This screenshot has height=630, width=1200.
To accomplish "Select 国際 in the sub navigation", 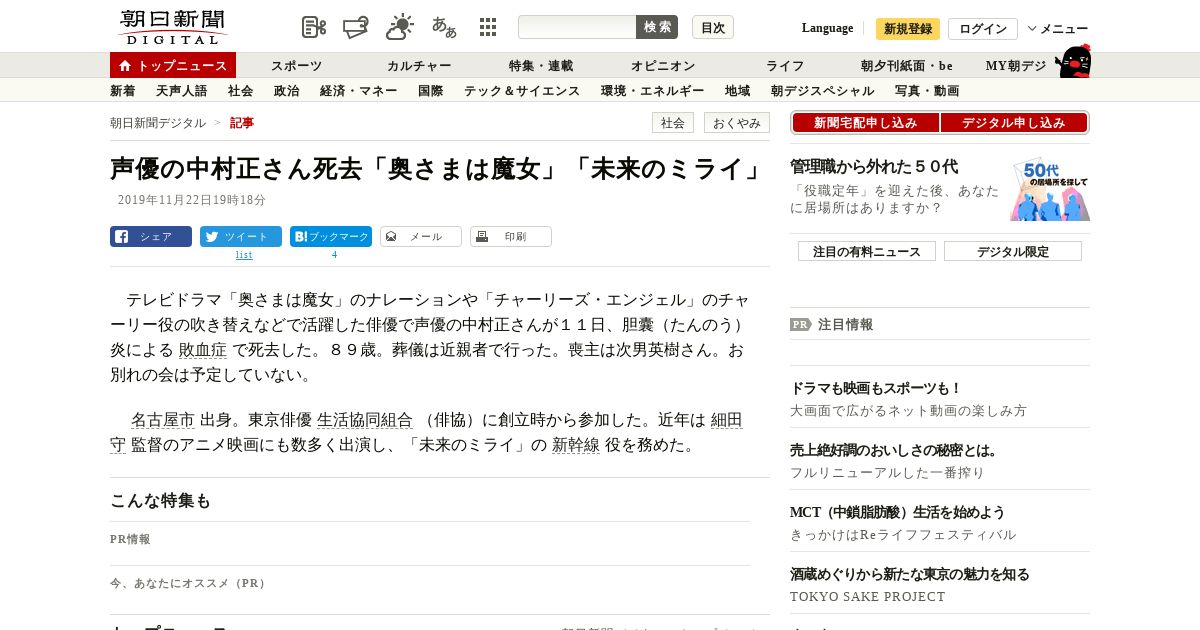I will [x=431, y=91].
